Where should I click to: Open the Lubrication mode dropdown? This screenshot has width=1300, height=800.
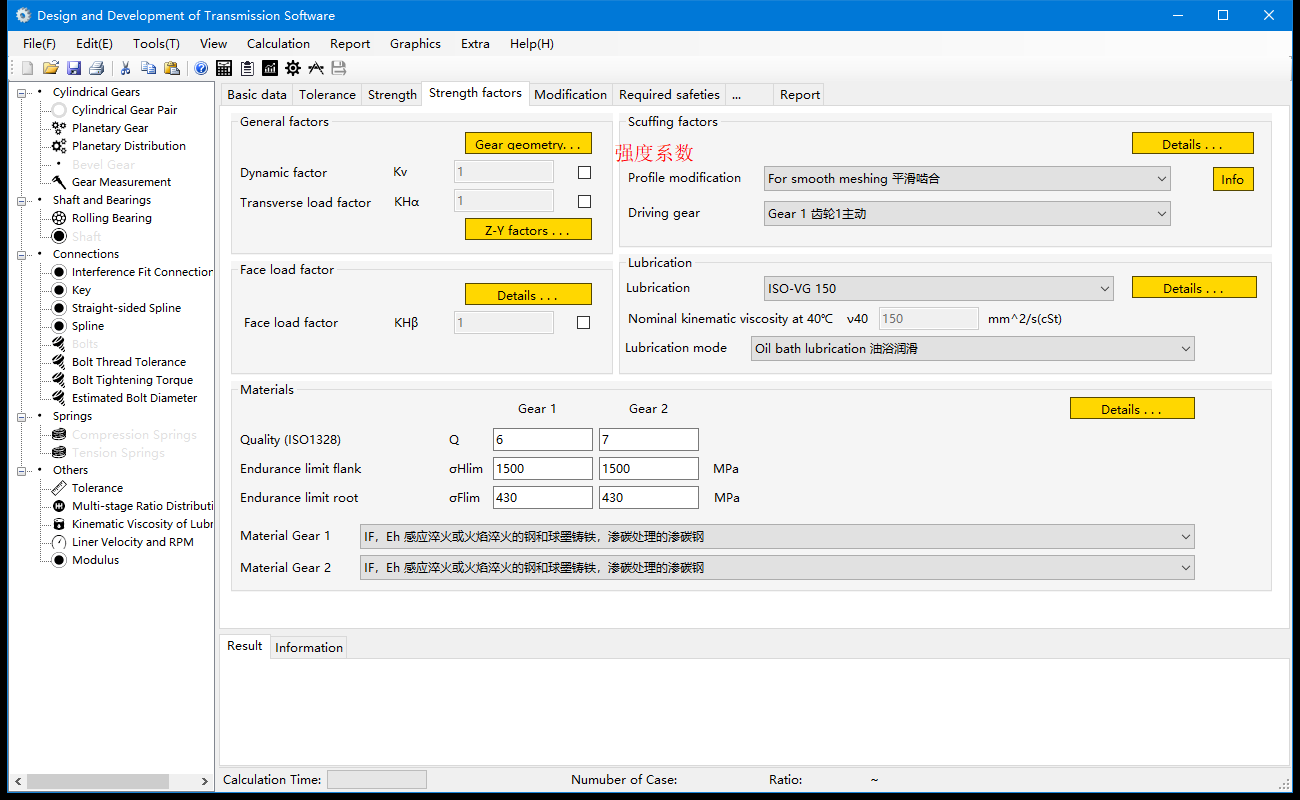972,349
